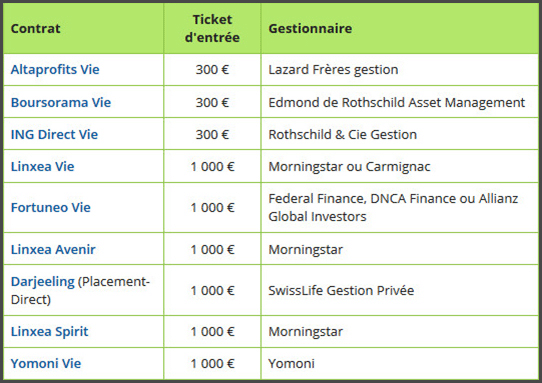Select the Edmond de Rothschild Asset Management cell
The height and width of the screenshot is (383, 542).
point(400,102)
